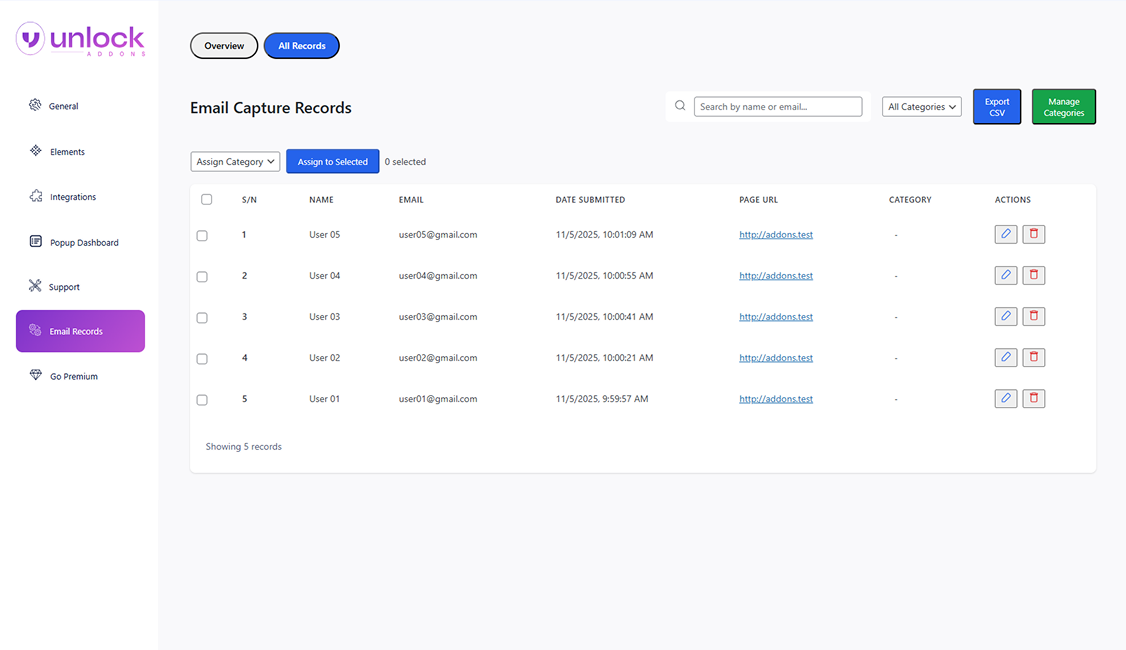Delete User 01's record using the trash icon

click(1033, 398)
